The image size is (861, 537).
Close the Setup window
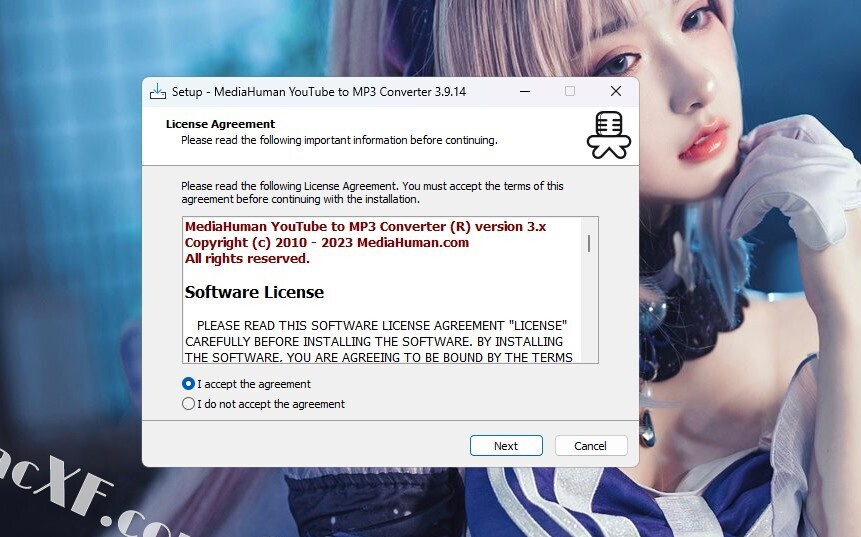616,91
